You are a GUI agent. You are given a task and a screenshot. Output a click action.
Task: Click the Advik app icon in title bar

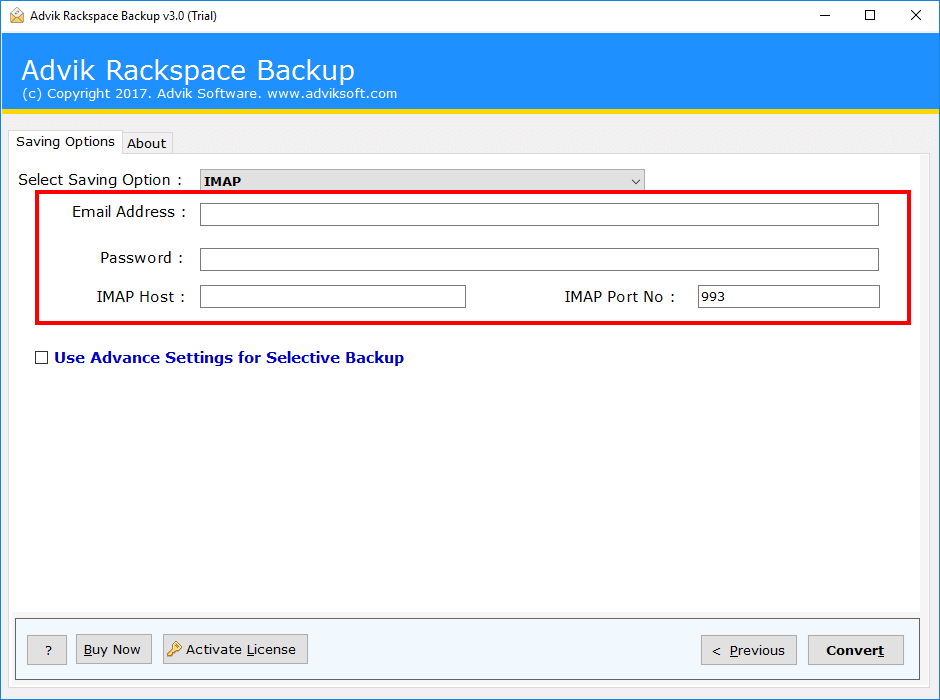17,16
